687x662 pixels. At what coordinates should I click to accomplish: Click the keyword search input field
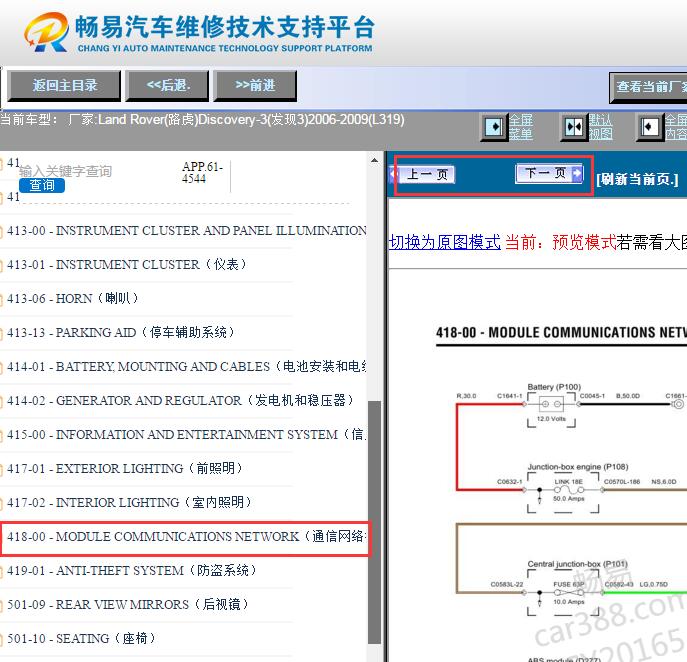tap(66, 171)
